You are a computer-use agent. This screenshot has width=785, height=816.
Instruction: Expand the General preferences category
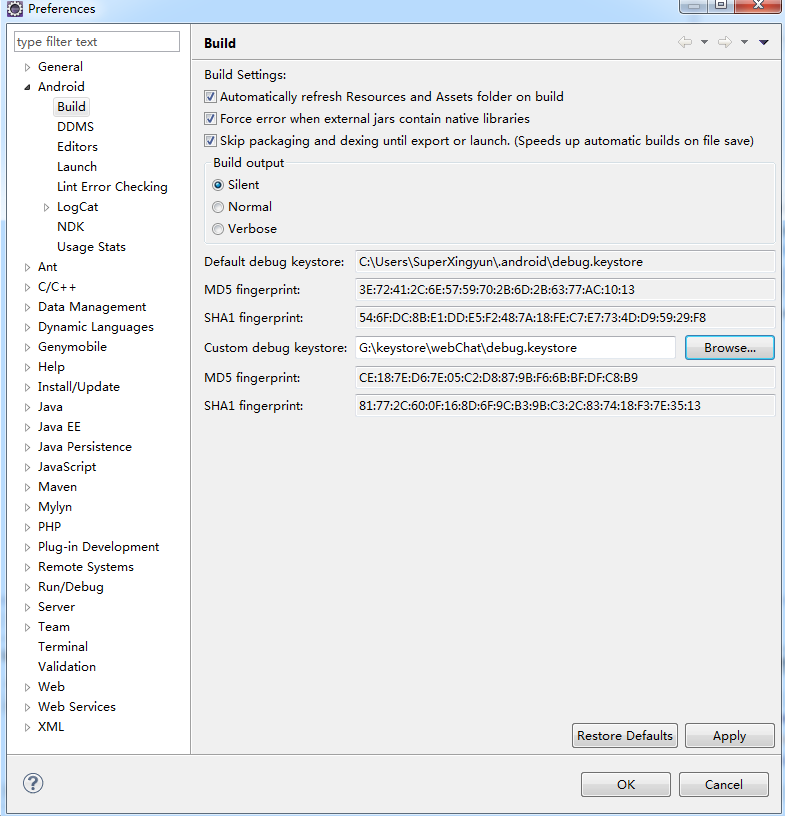28,67
